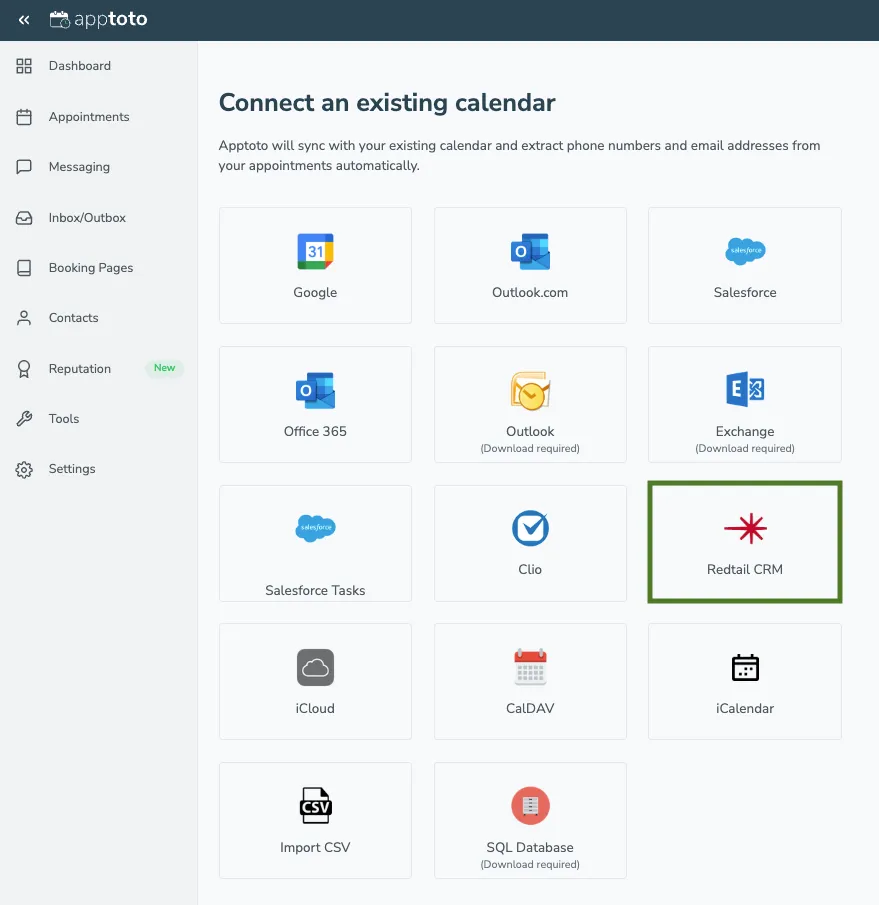879x905 pixels.
Task: Select the Salesforce Tasks label
Action: click(315, 590)
